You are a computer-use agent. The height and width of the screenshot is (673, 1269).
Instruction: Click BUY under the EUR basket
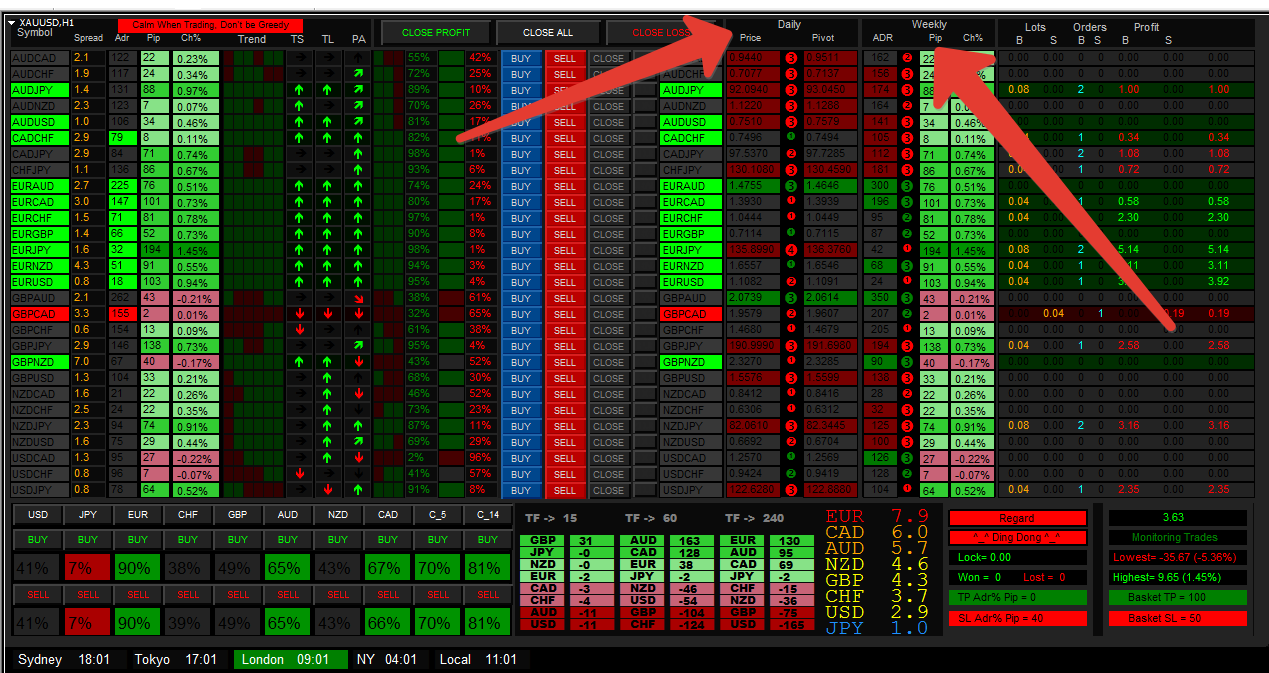138,540
